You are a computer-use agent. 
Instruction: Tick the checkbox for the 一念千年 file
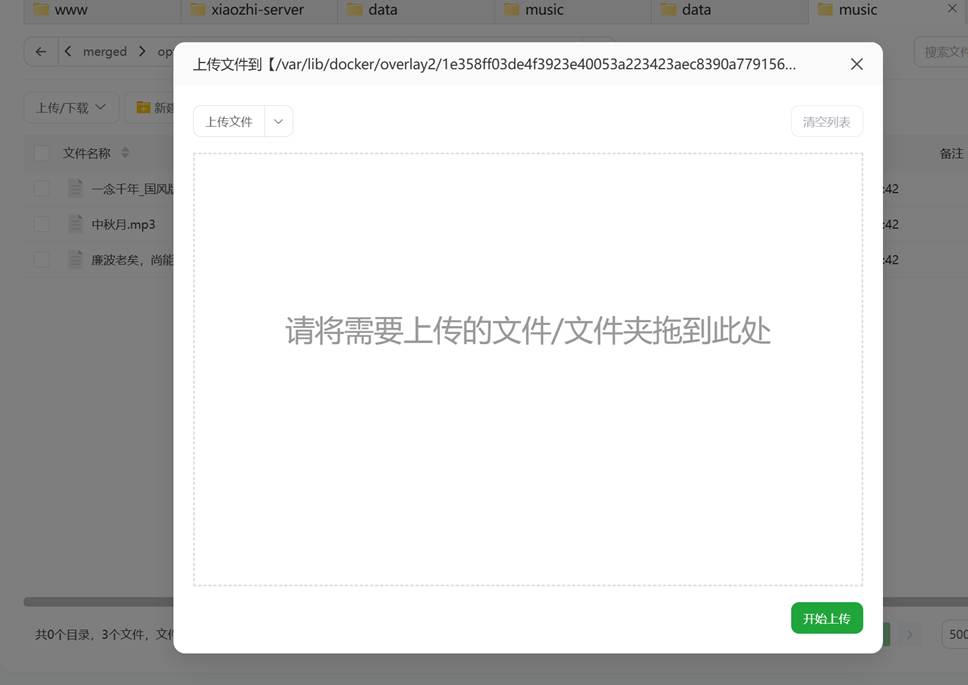click(42, 188)
